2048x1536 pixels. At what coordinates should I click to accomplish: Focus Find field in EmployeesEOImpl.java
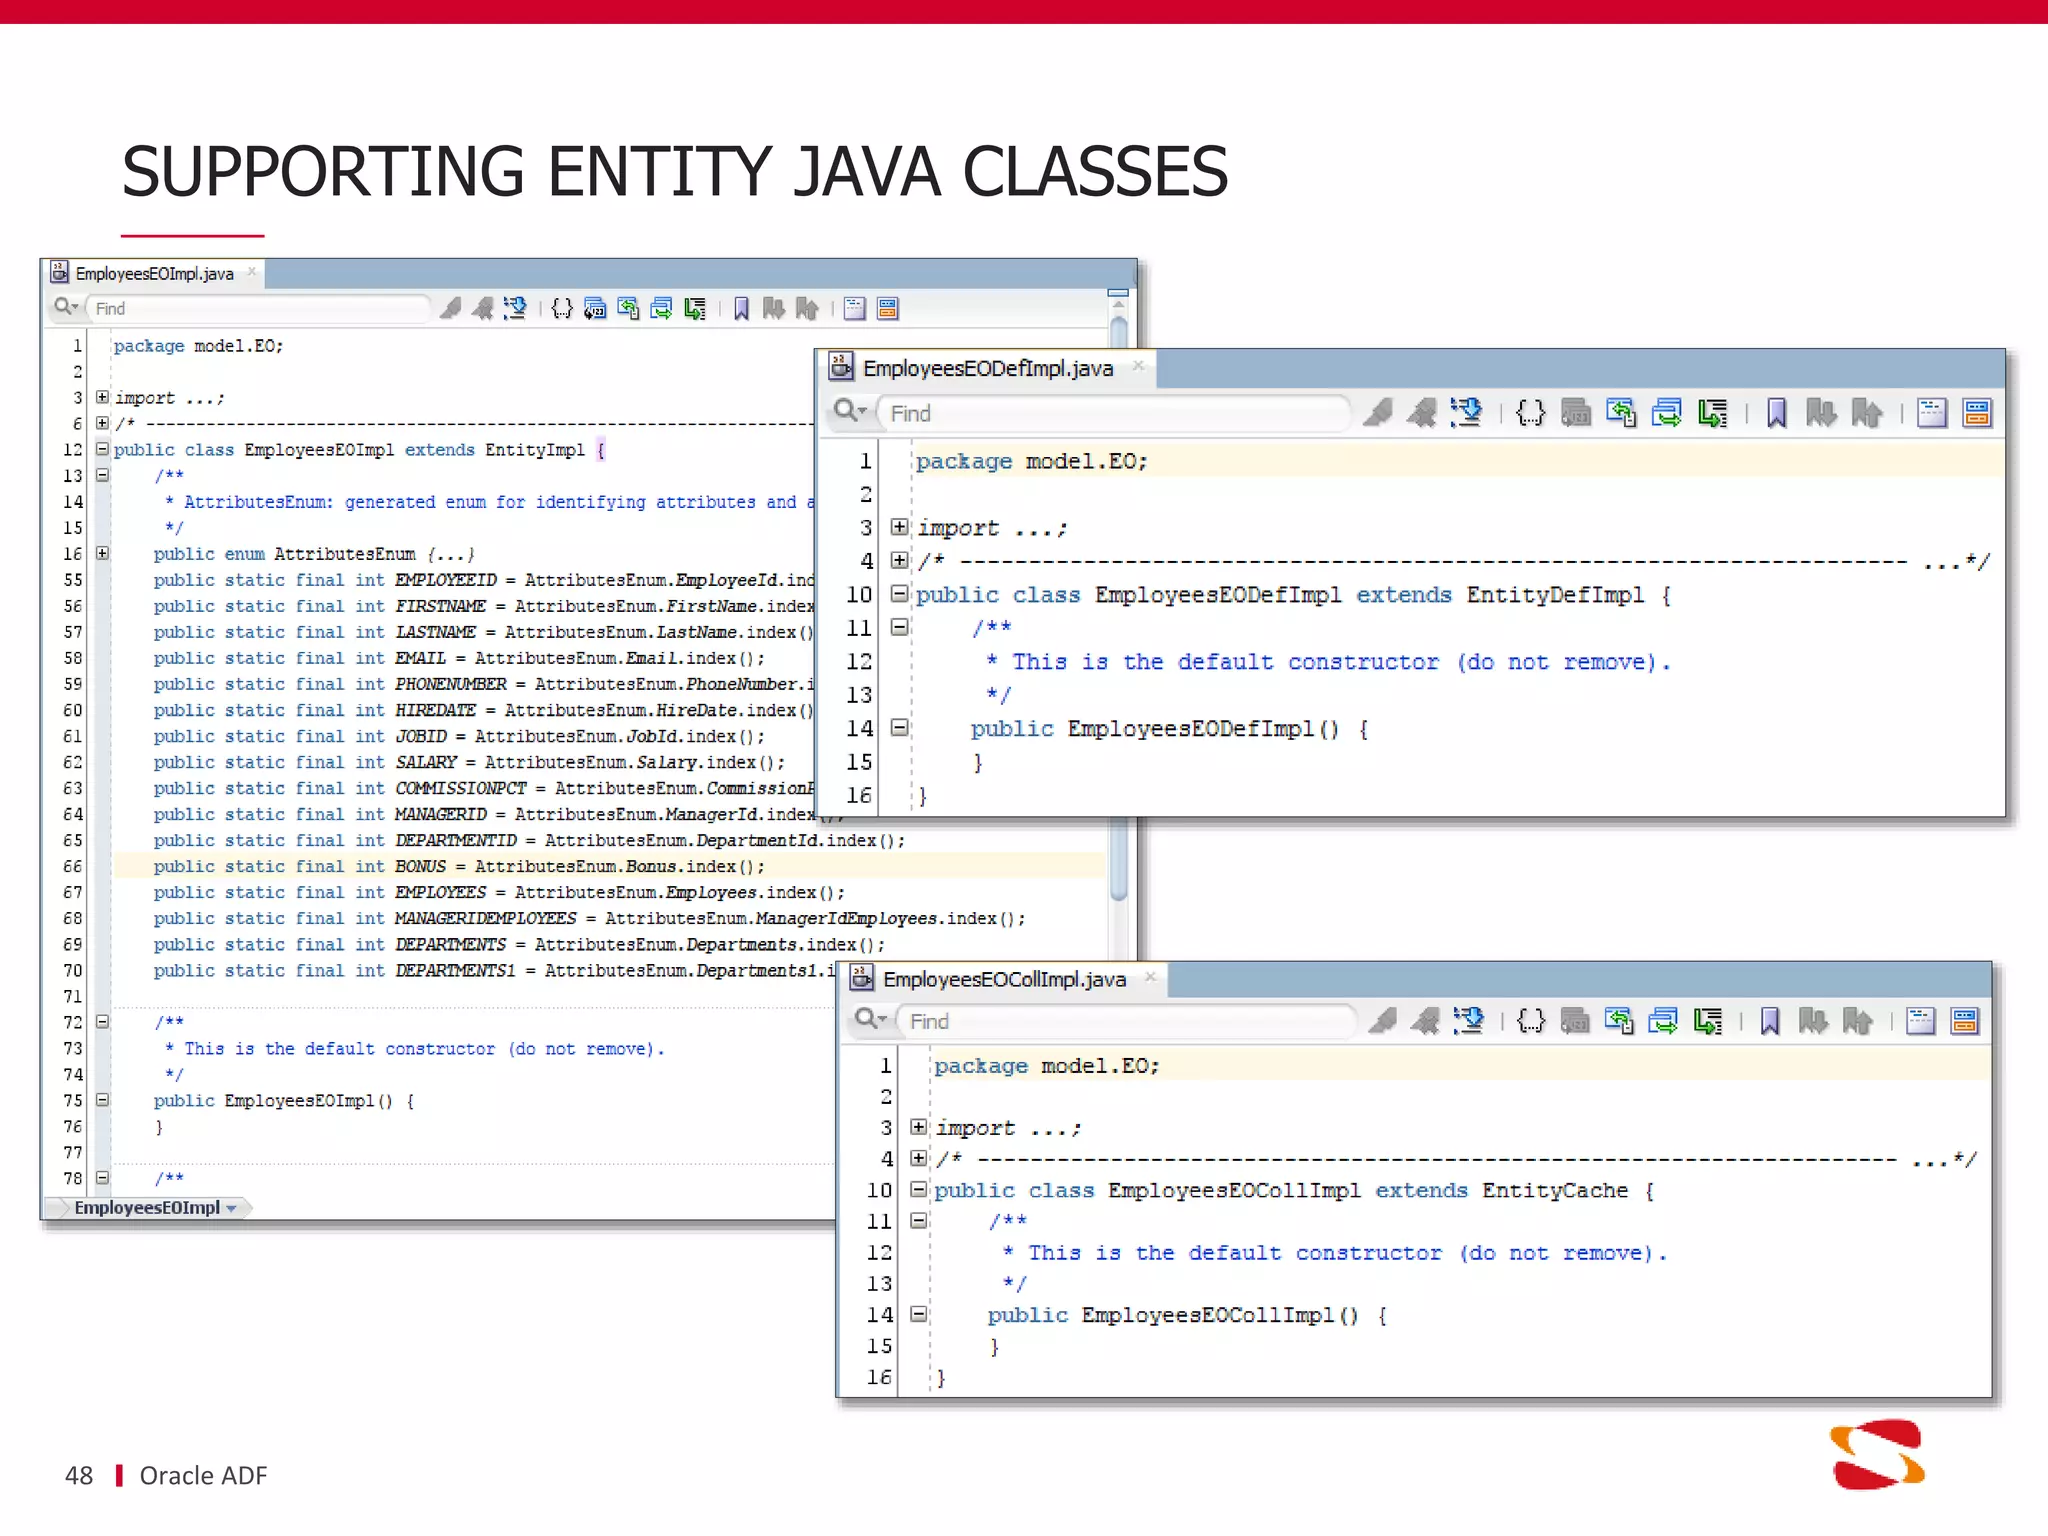pyautogui.click(x=260, y=308)
